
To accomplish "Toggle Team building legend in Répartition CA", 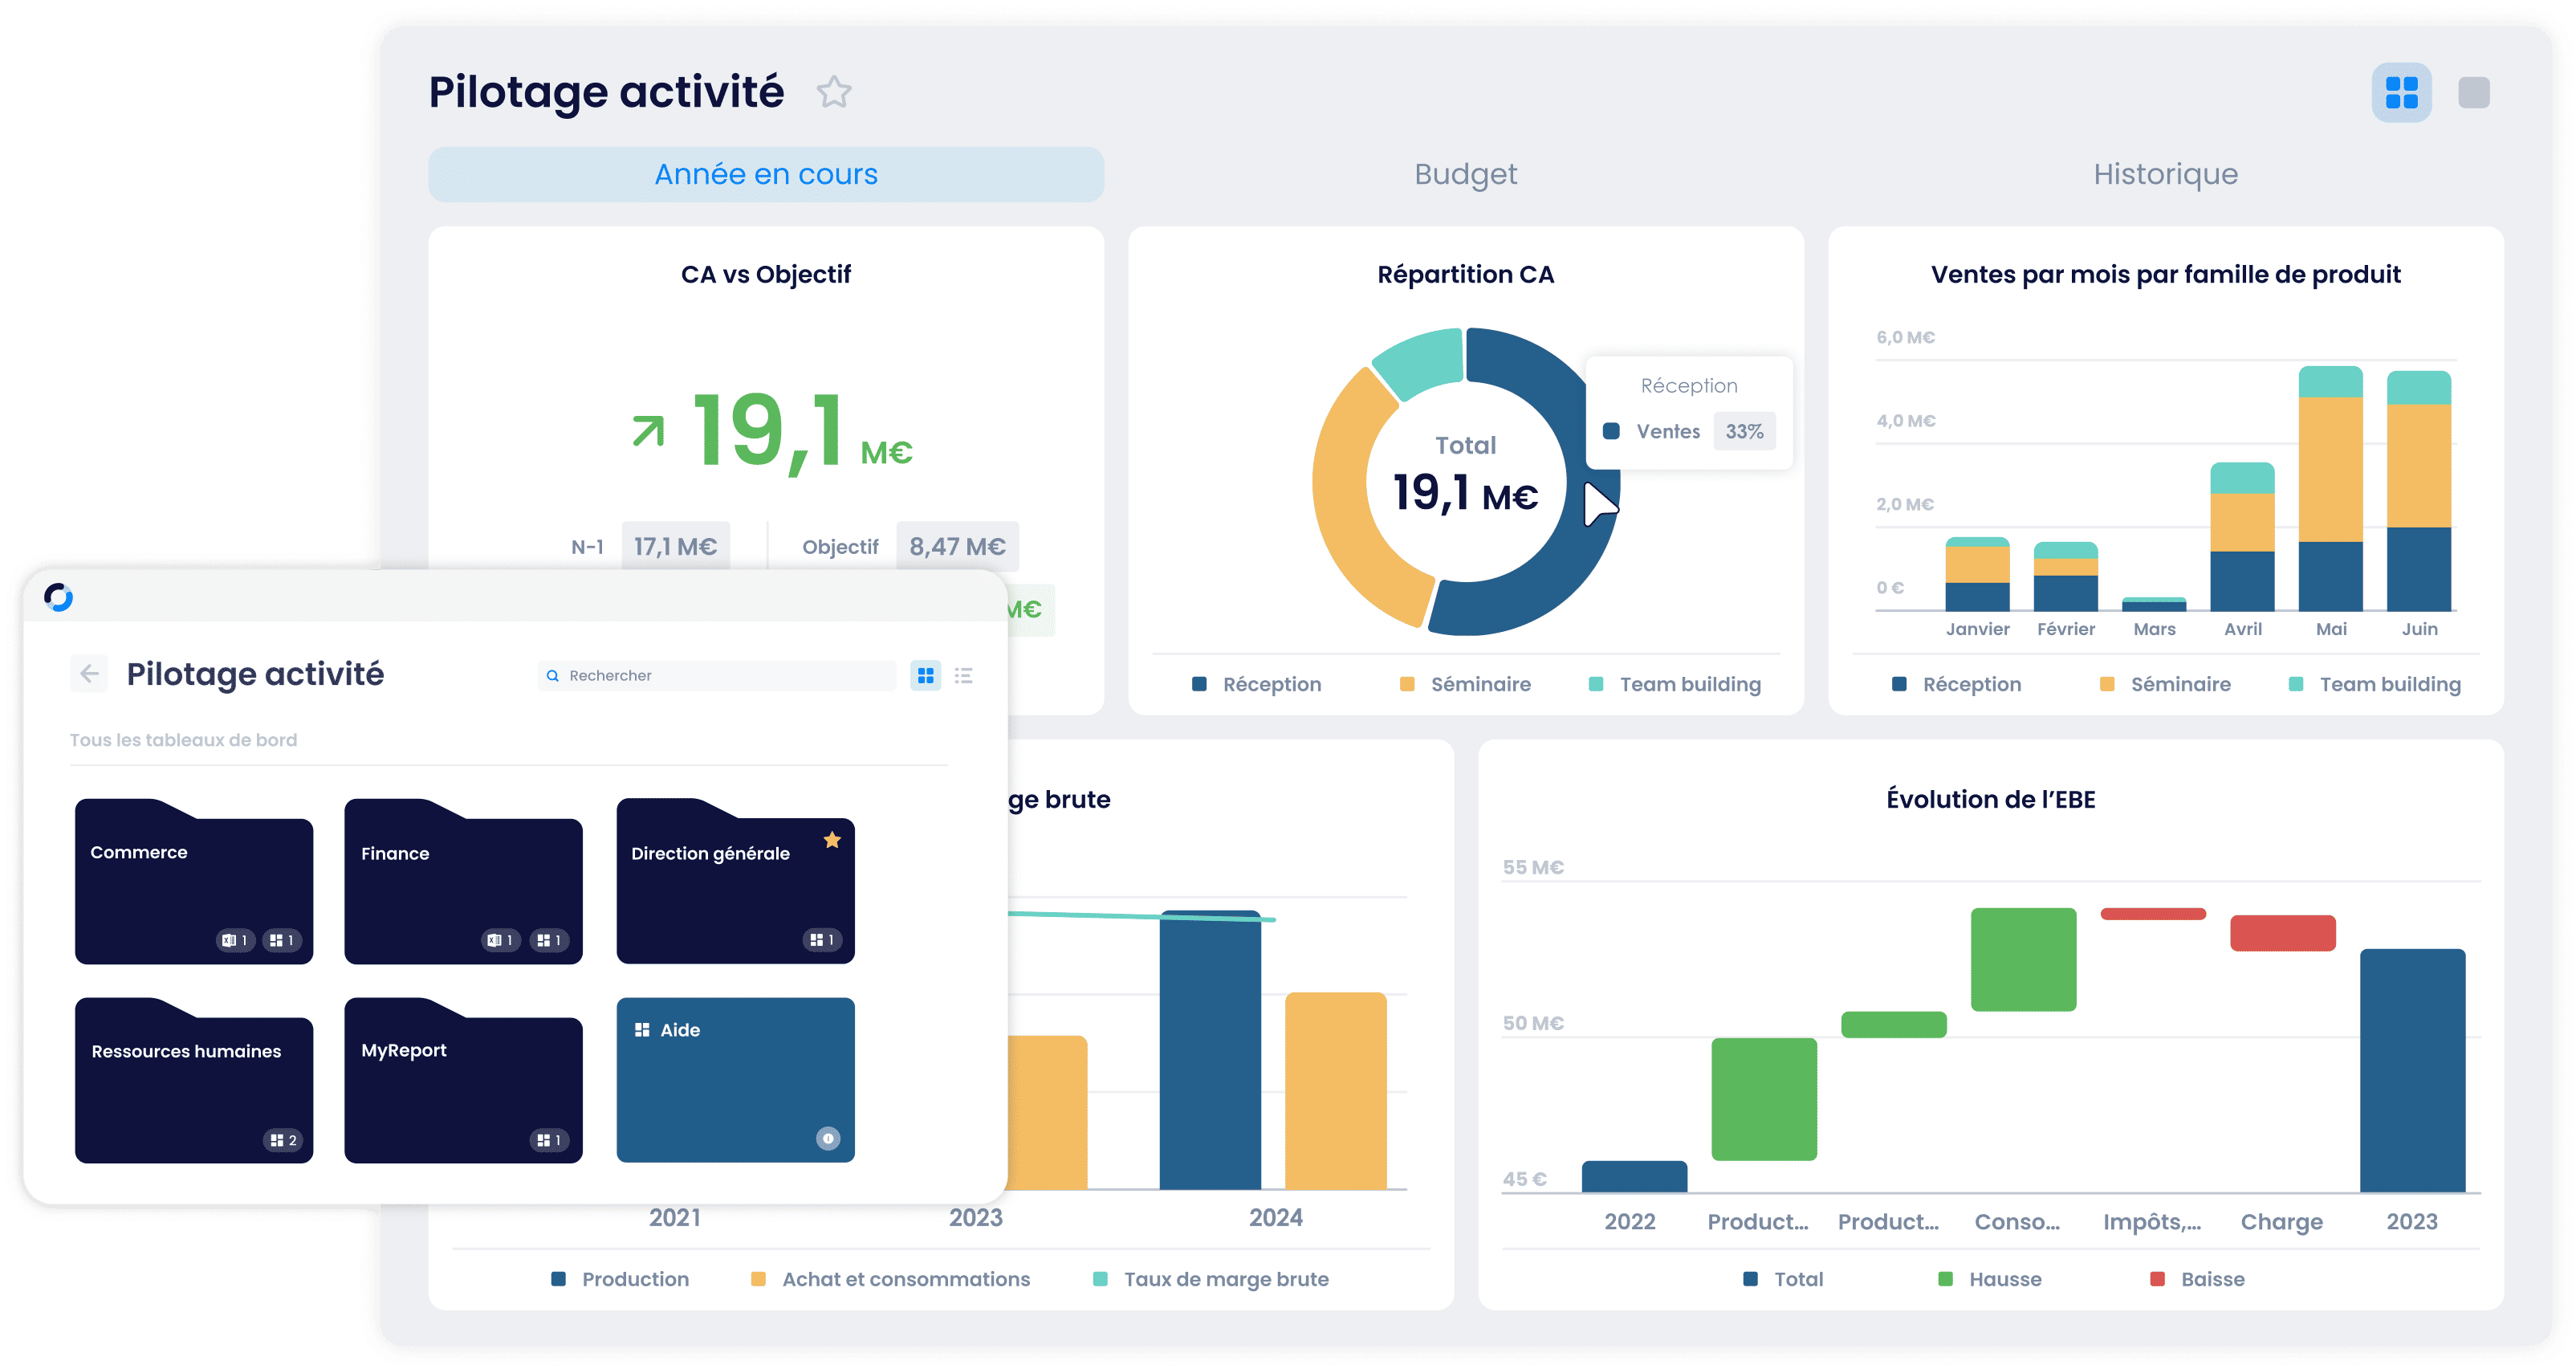I will point(1675,684).
